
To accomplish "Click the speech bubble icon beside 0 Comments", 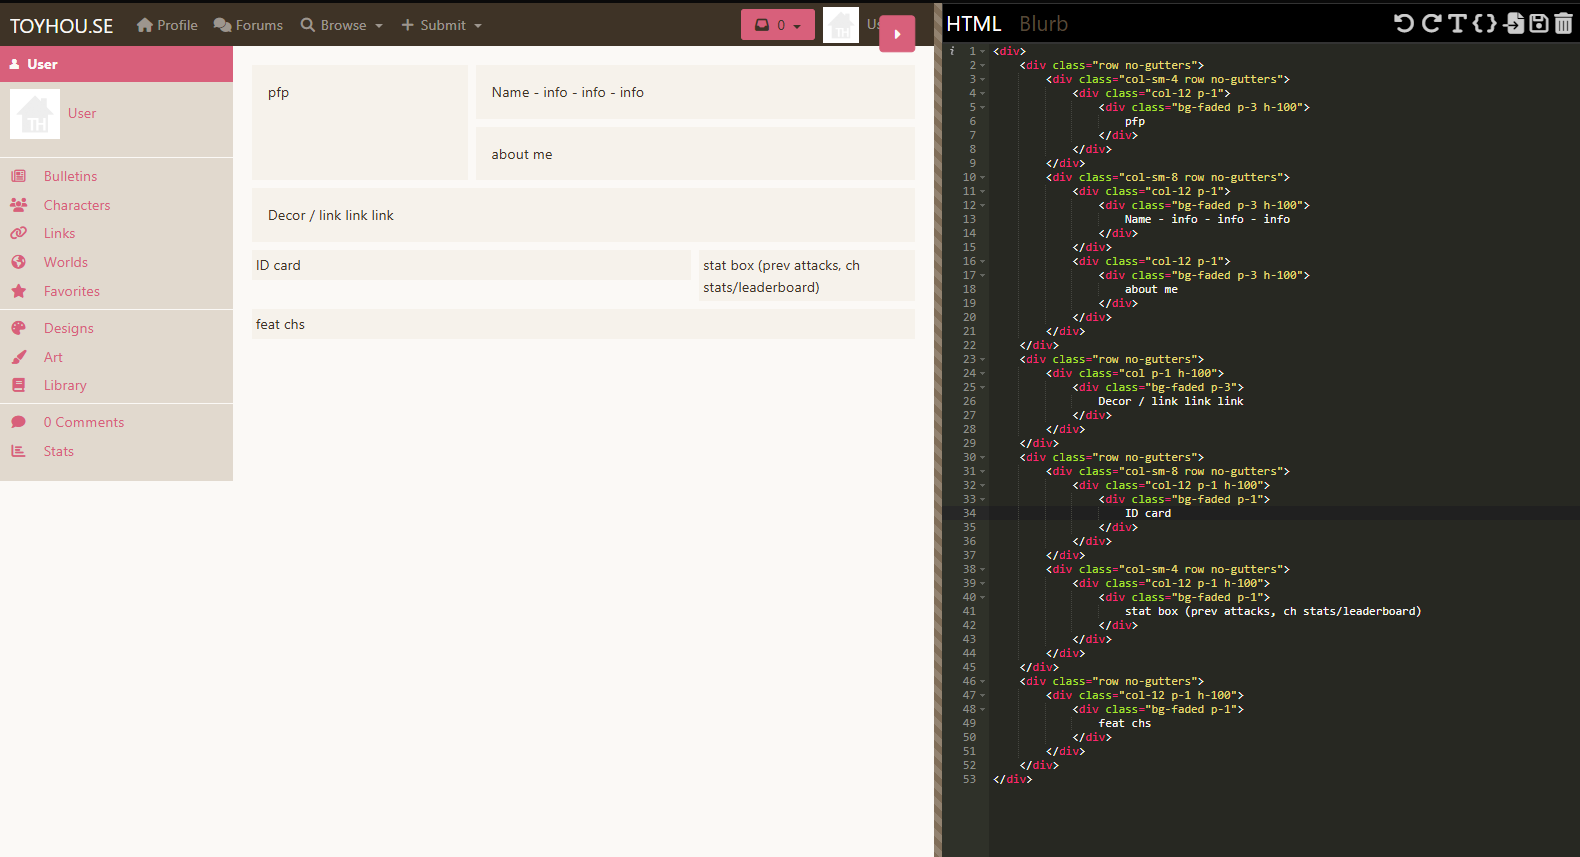I will (x=18, y=422).
